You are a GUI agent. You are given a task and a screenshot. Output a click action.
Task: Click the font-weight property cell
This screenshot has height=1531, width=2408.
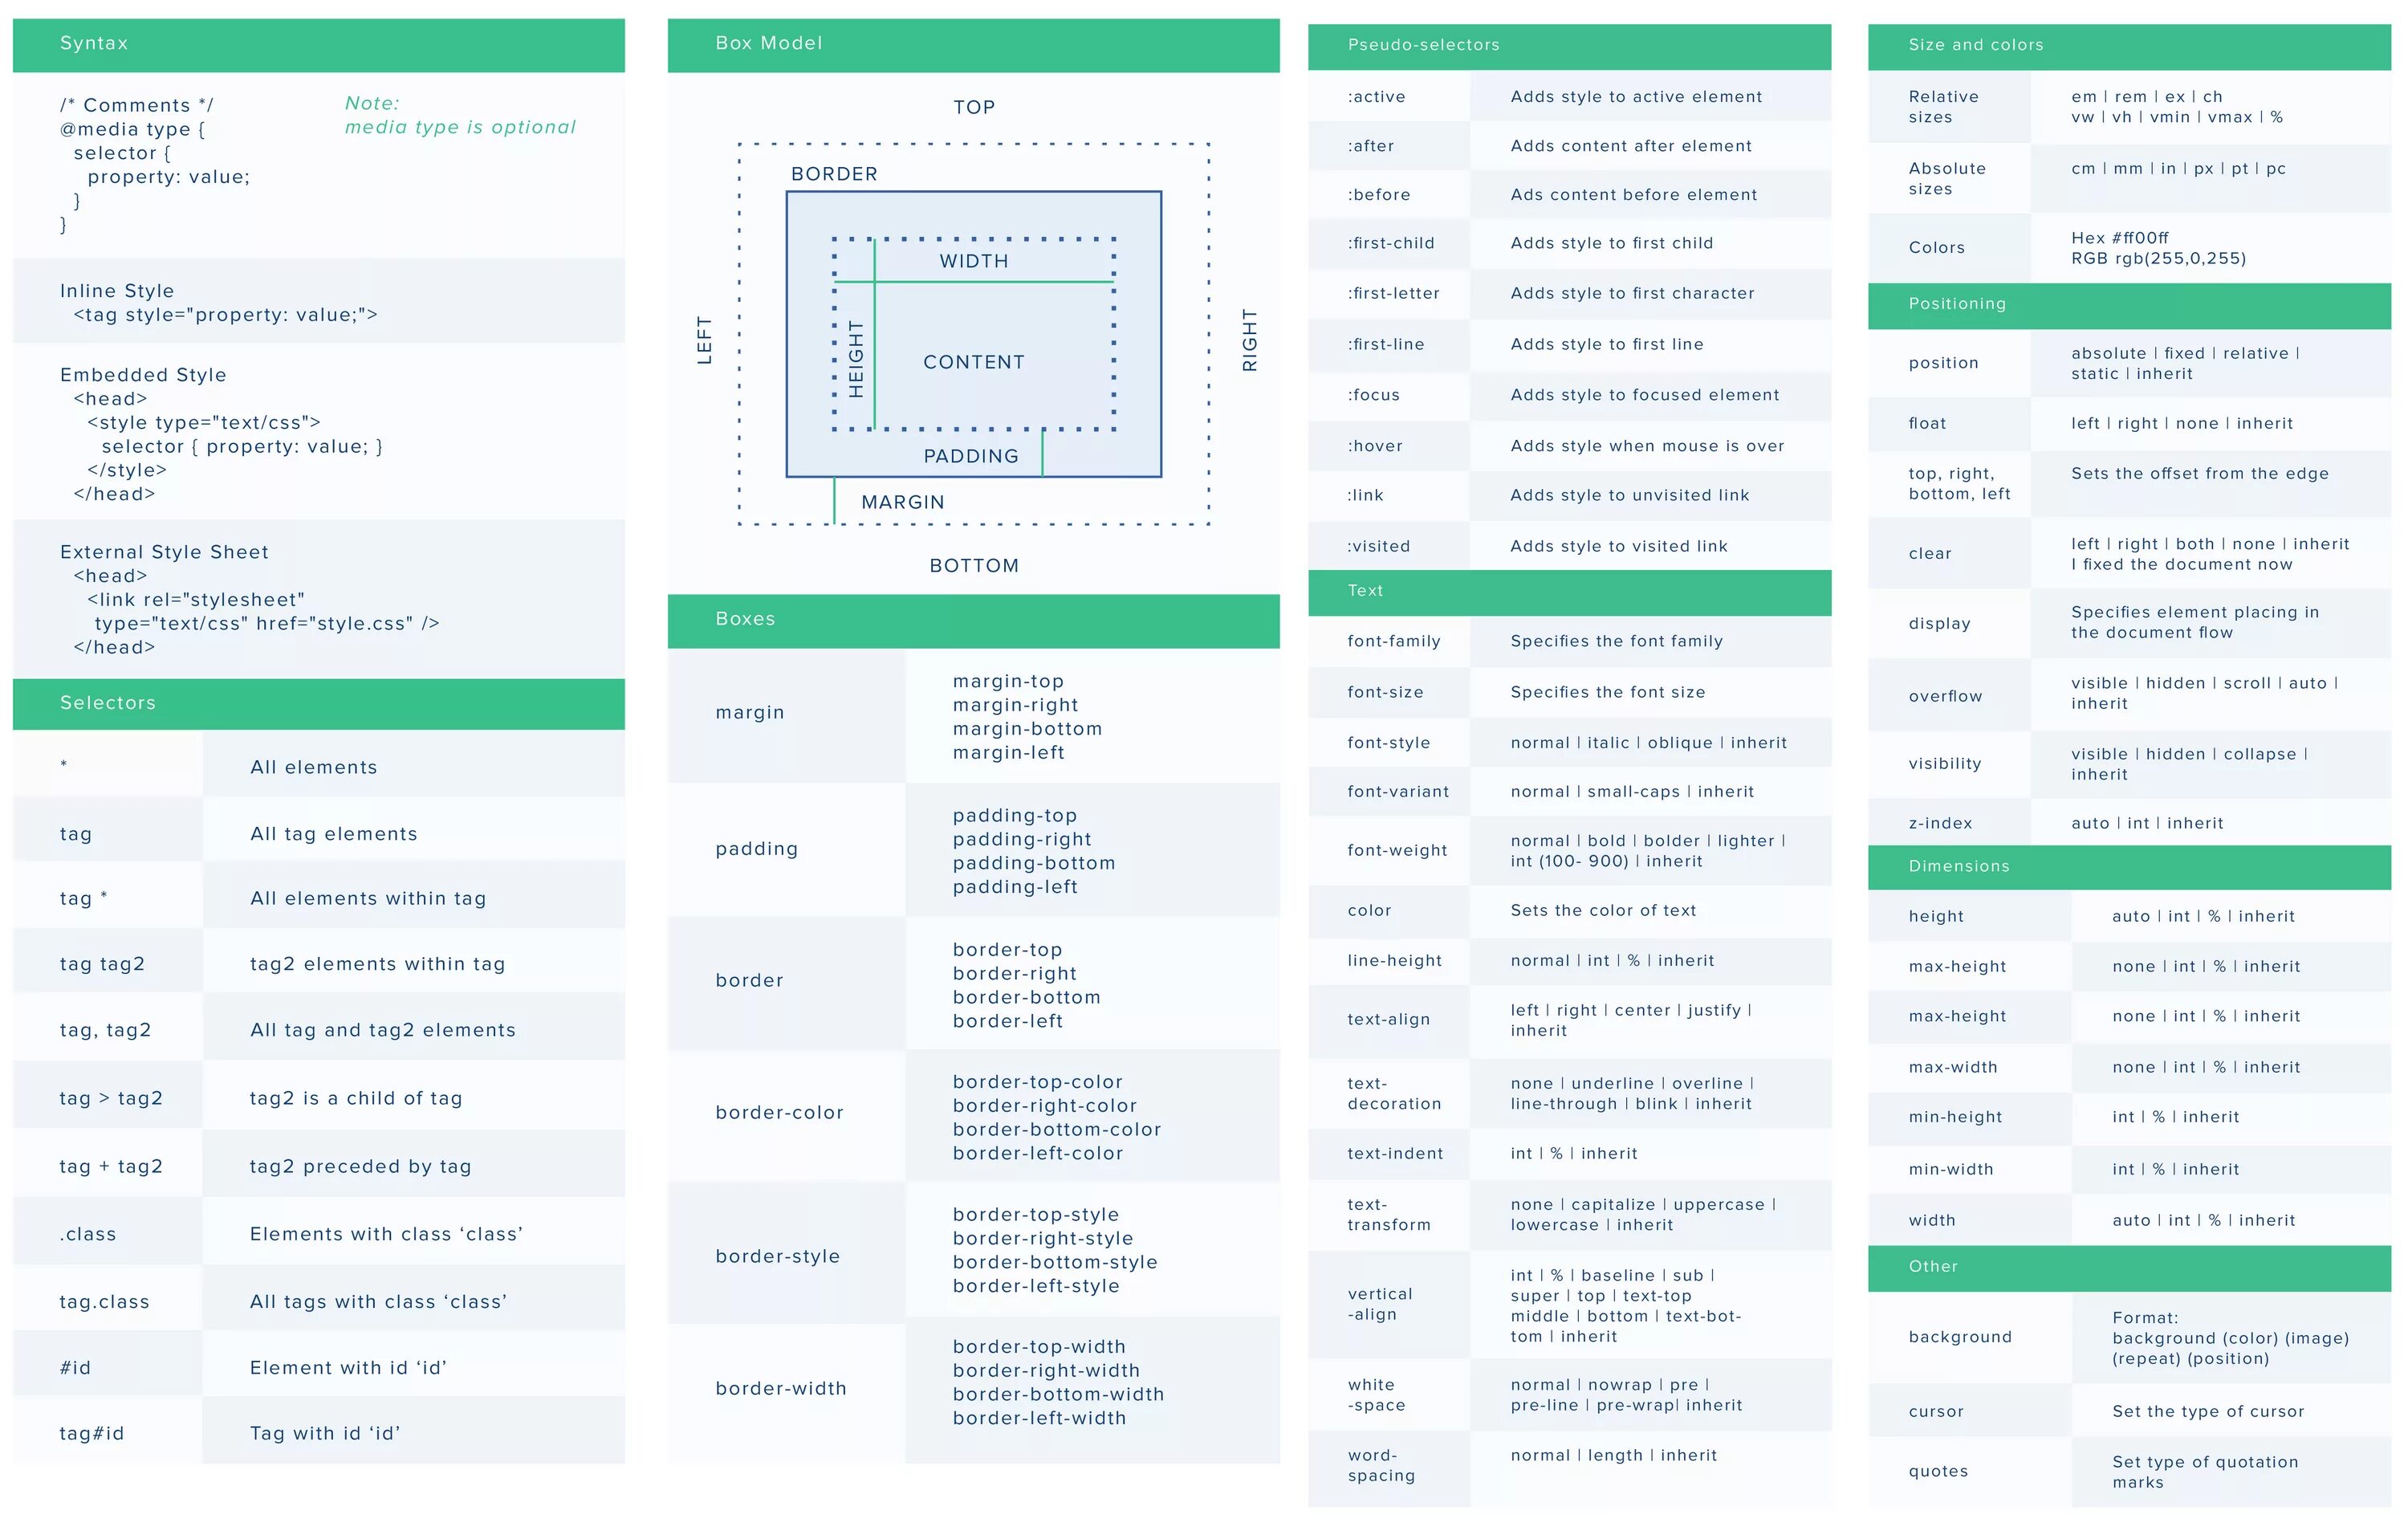point(1396,850)
